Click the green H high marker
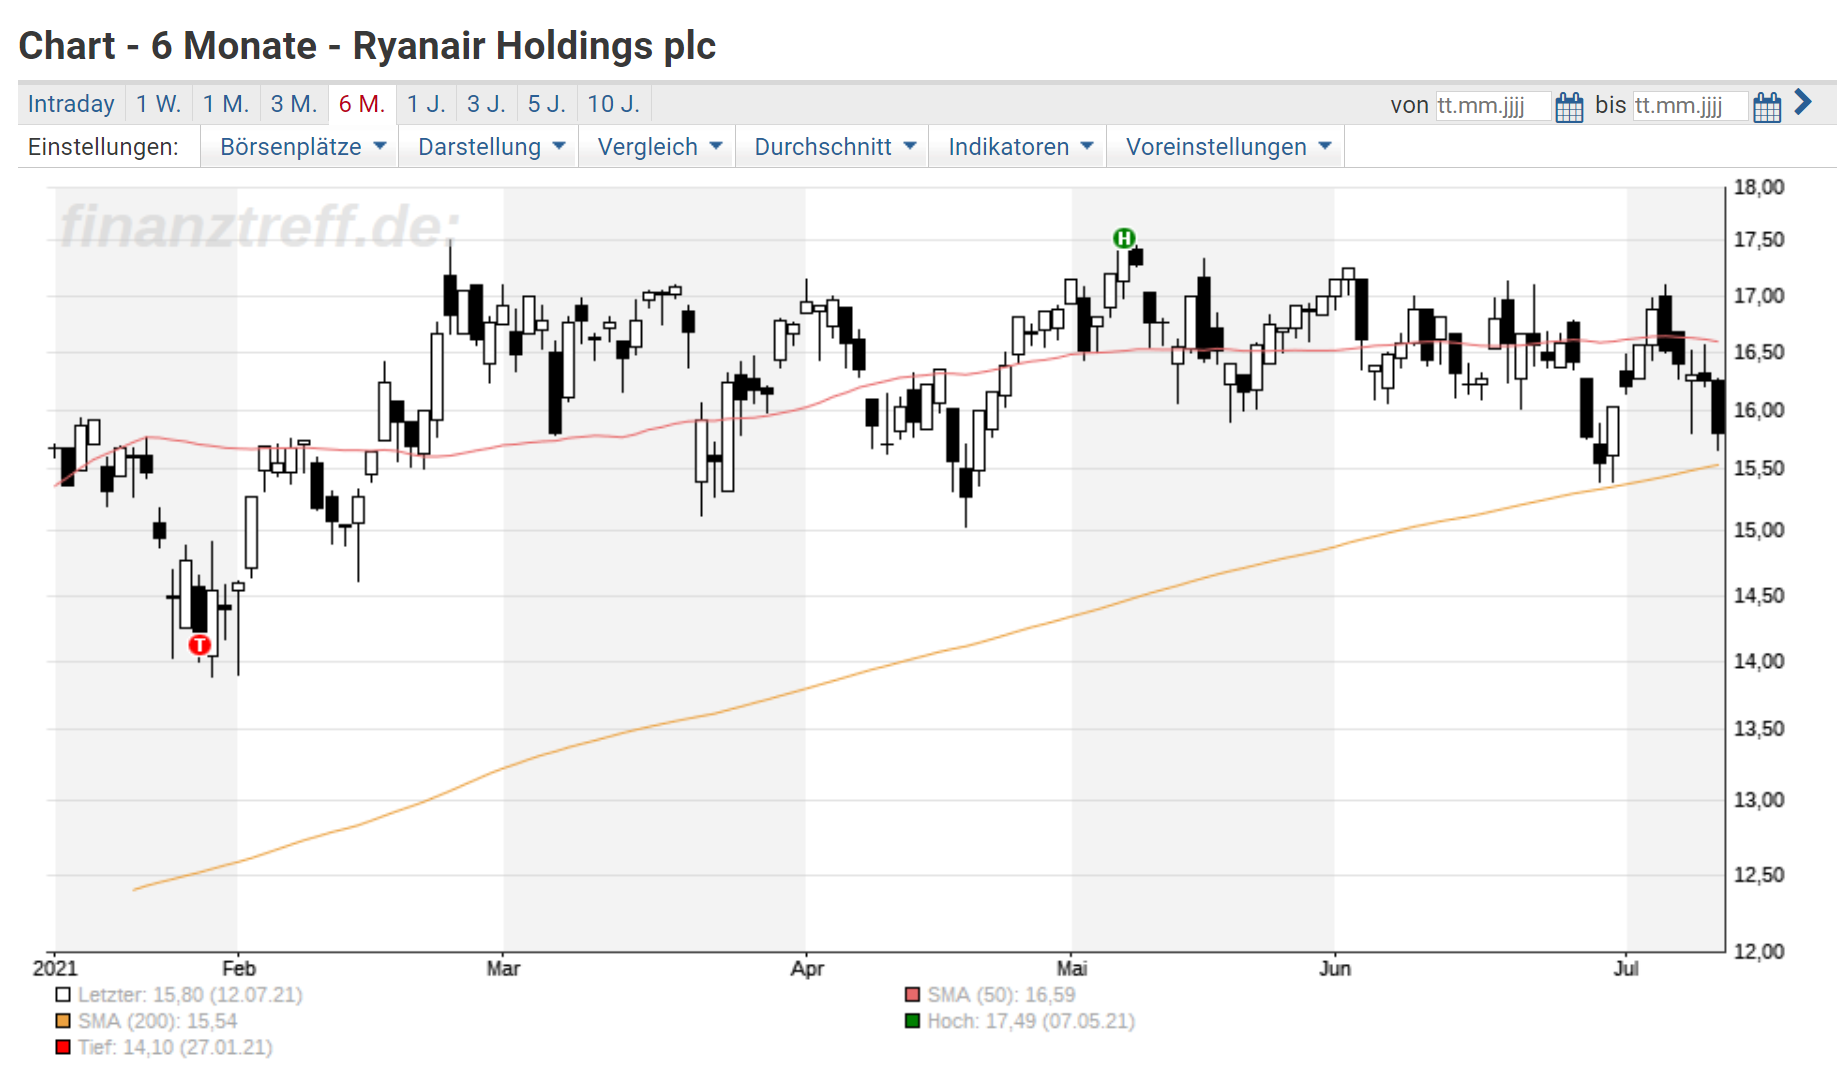 click(1124, 238)
